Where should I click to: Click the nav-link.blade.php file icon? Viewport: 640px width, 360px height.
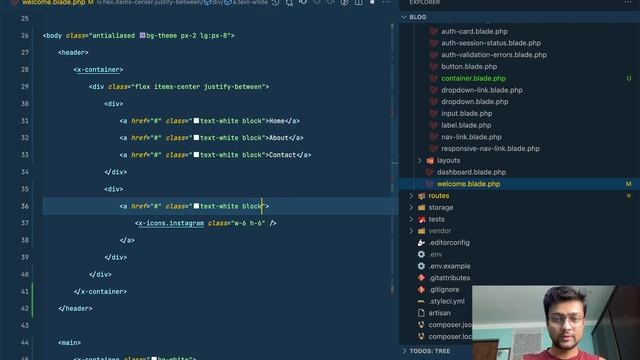[433, 137]
